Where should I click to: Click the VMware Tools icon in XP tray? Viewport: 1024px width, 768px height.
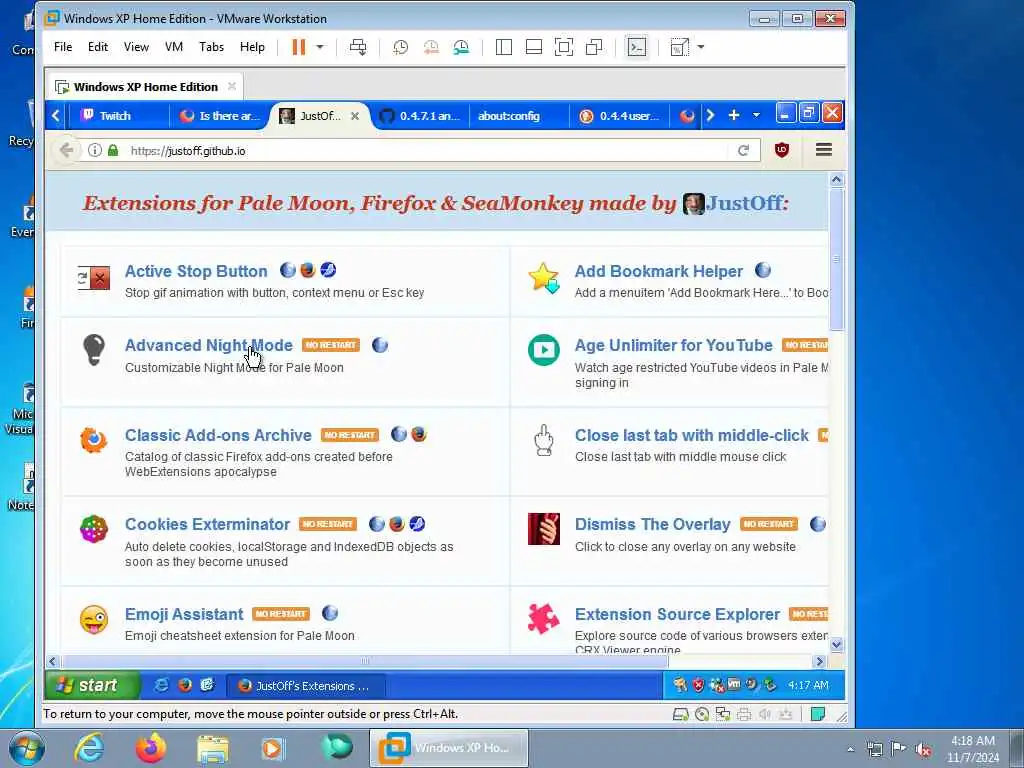click(x=734, y=684)
